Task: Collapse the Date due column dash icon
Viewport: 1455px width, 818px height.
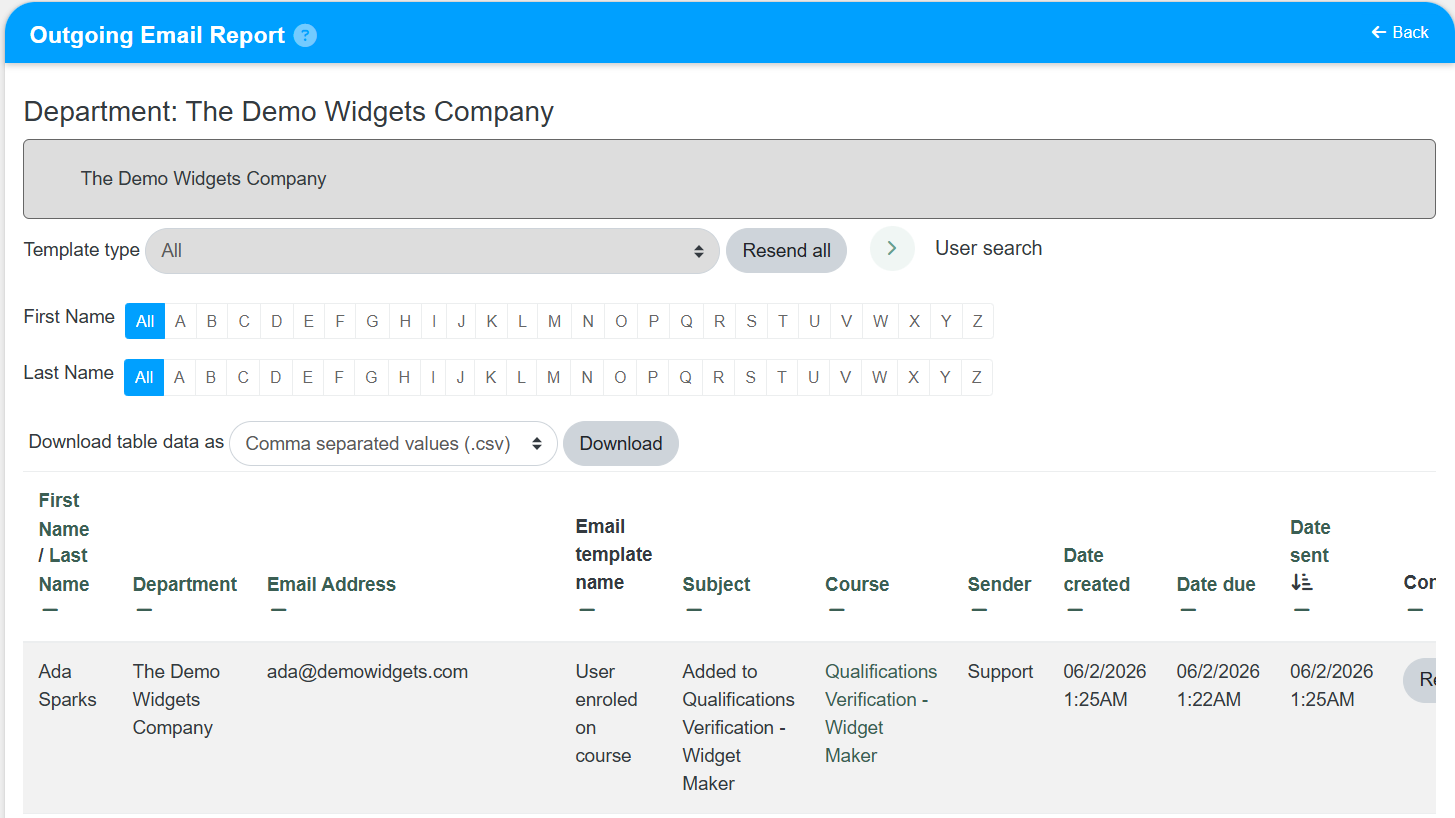Action: (x=1188, y=610)
